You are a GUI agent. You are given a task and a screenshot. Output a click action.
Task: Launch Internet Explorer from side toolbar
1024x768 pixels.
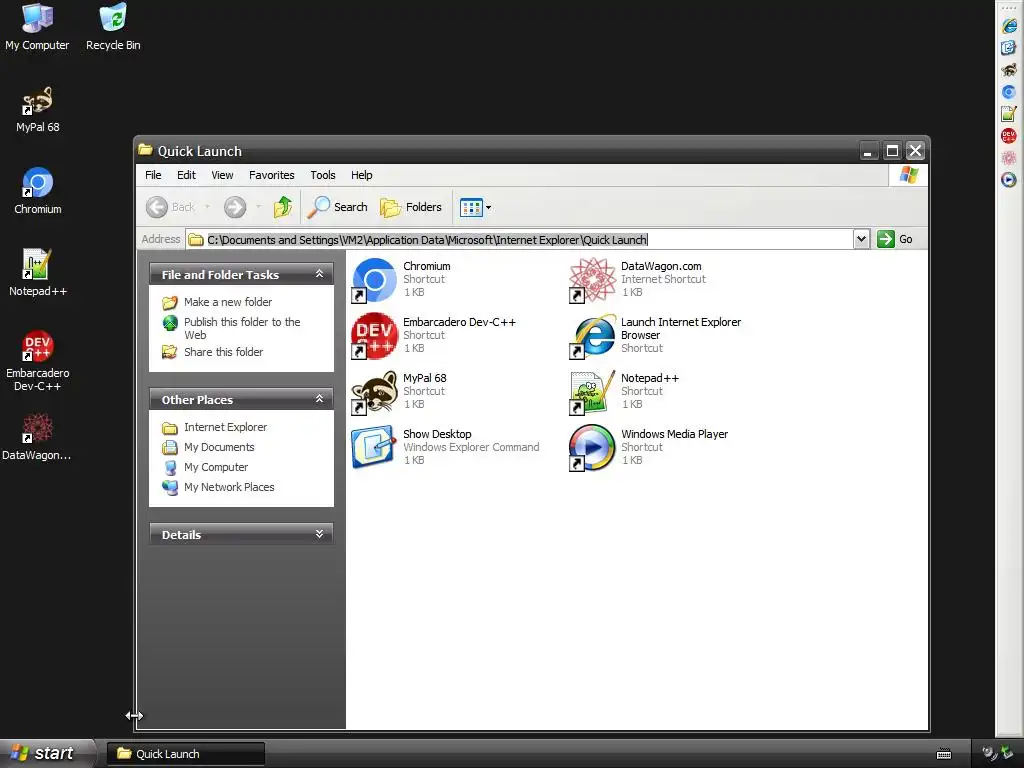[x=1009, y=25]
